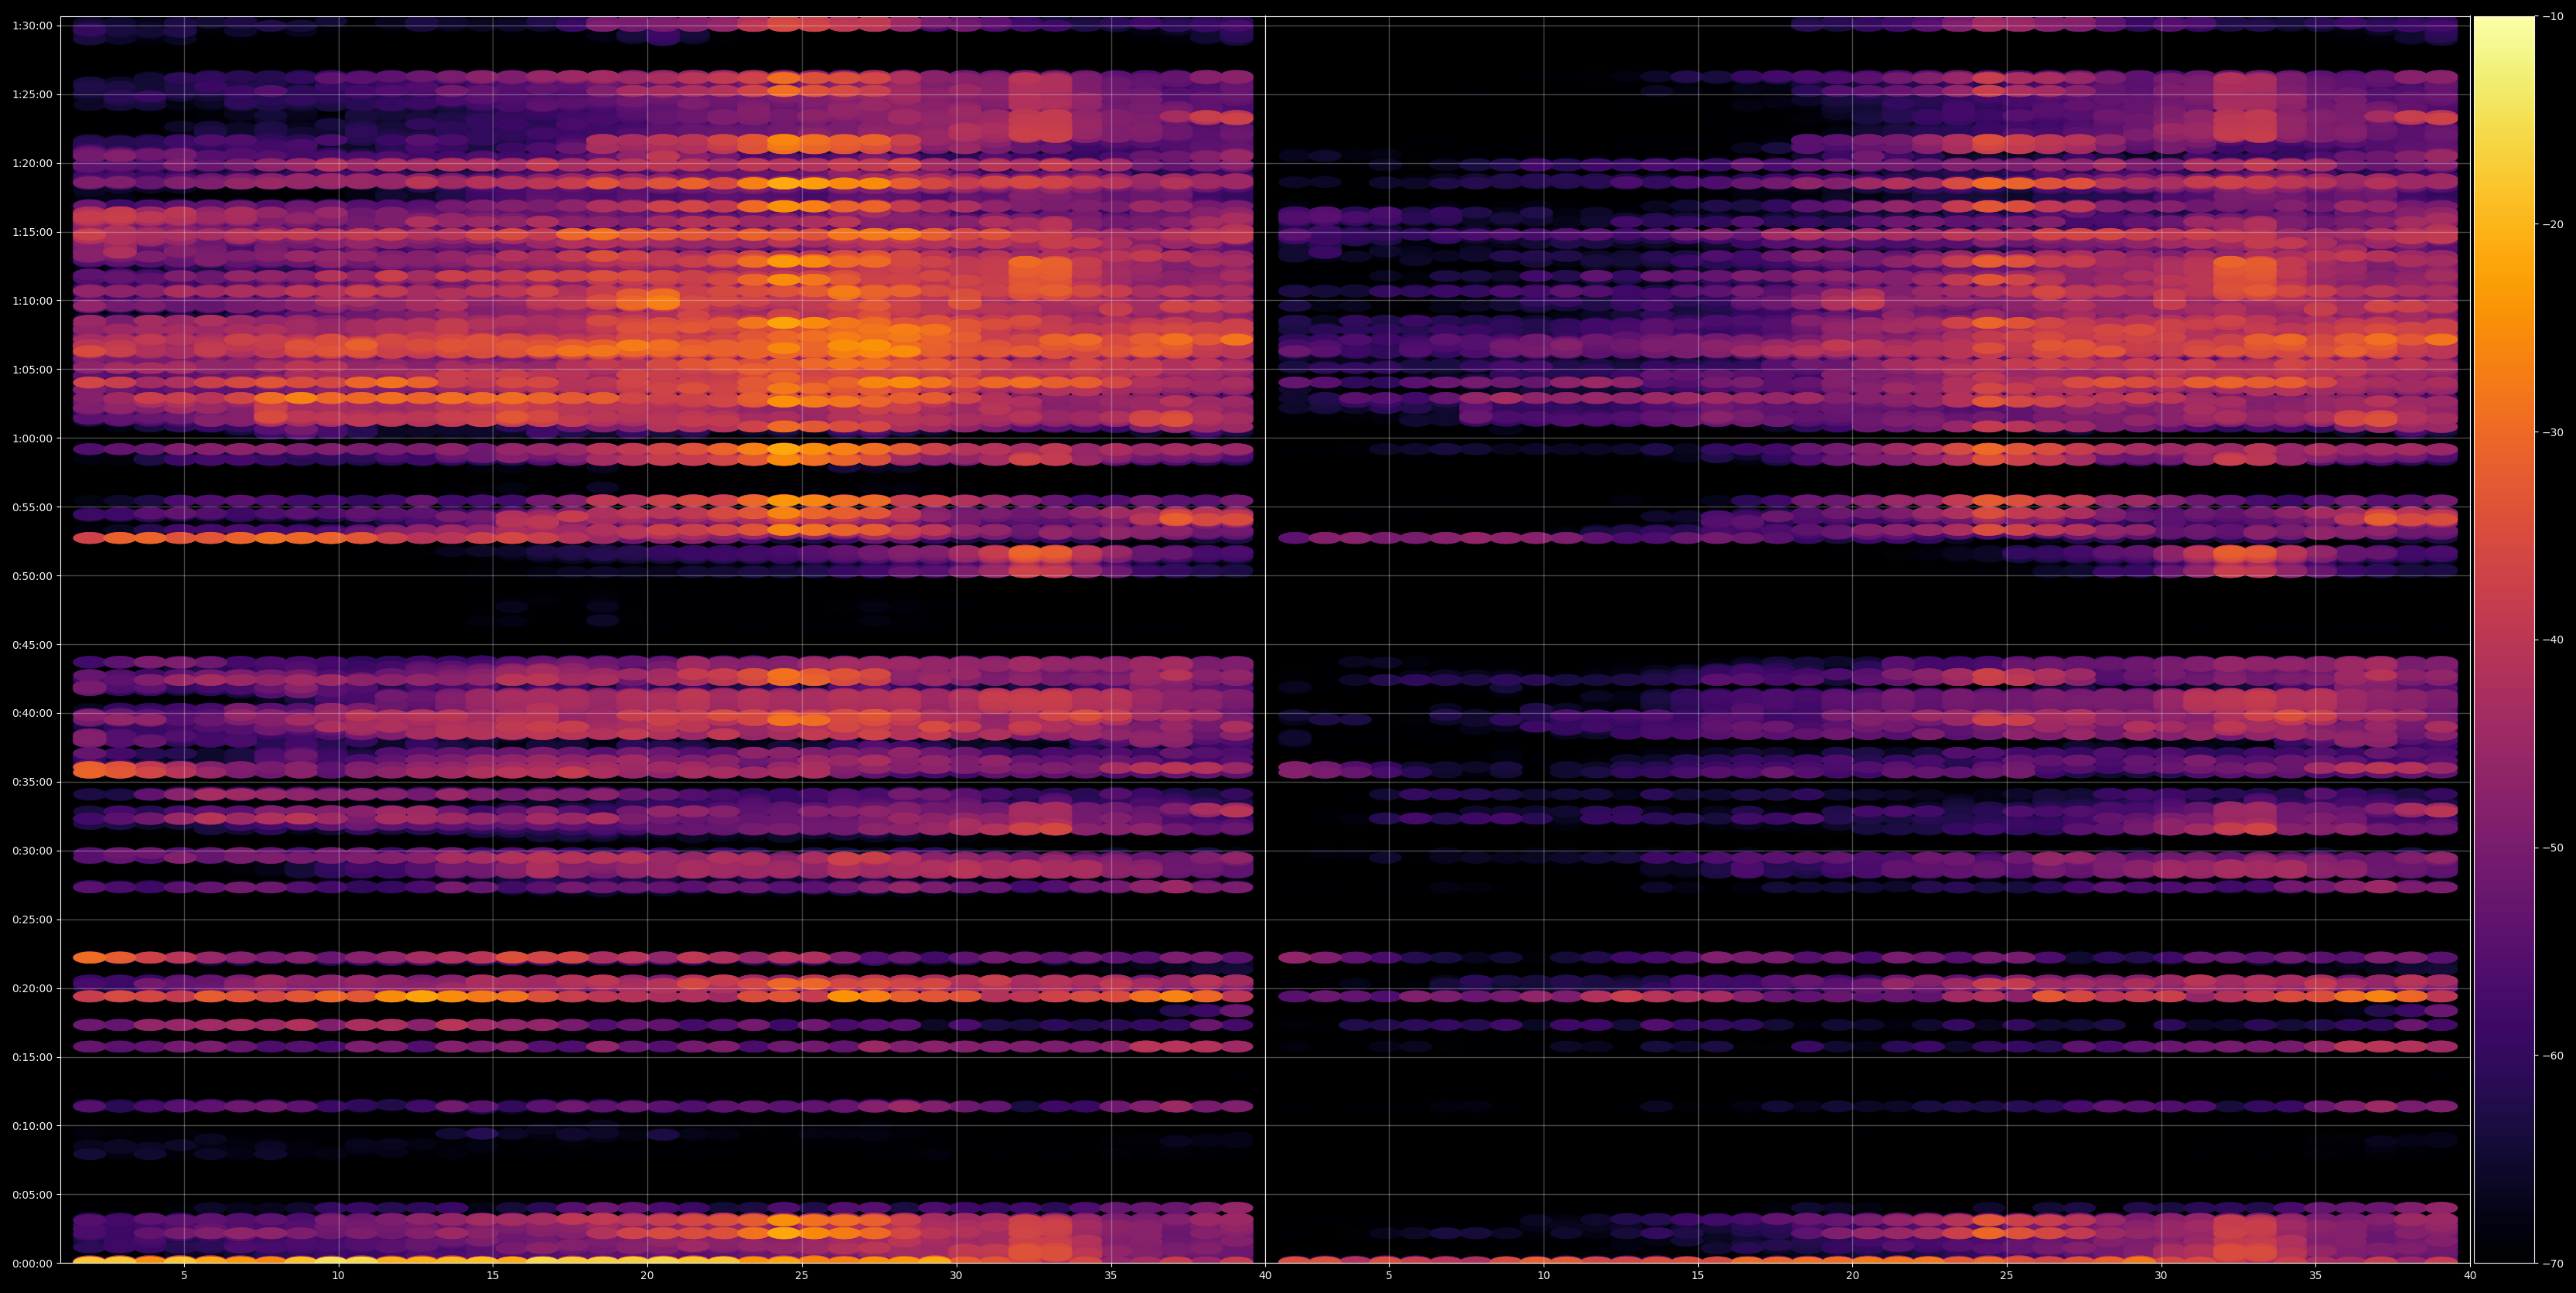Select tick 35 under the right heatmap
This screenshot has height=1293, width=2576.
tap(2316, 1276)
